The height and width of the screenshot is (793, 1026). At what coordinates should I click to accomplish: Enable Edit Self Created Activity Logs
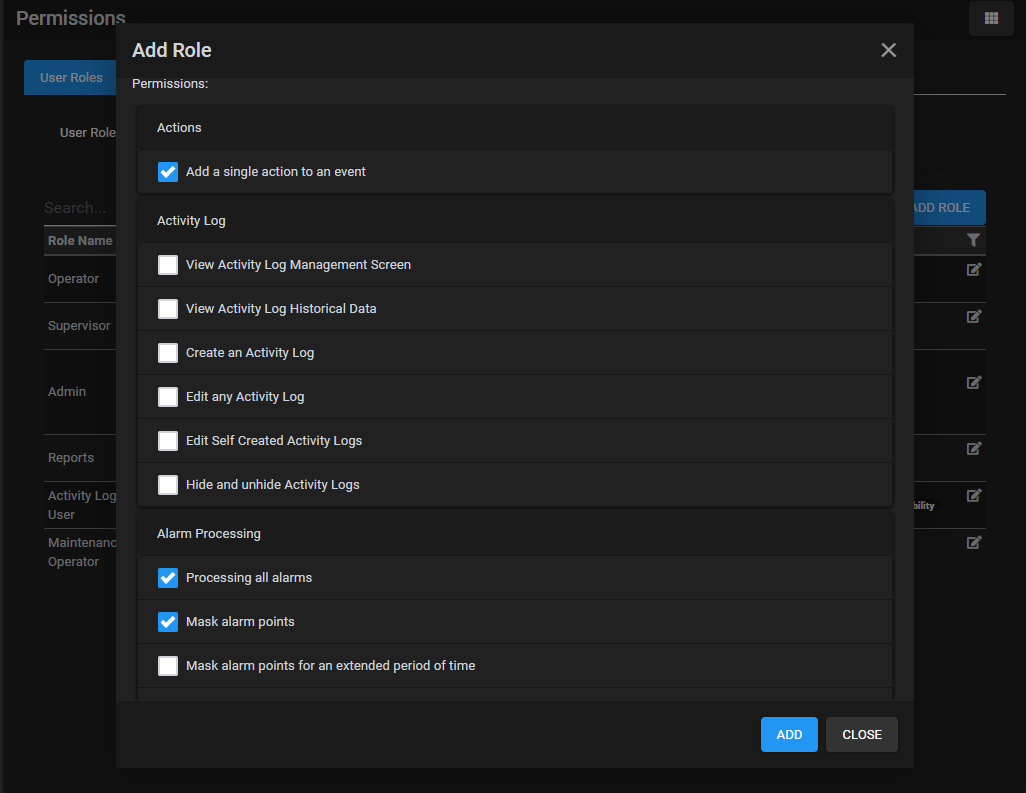click(x=168, y=441)
